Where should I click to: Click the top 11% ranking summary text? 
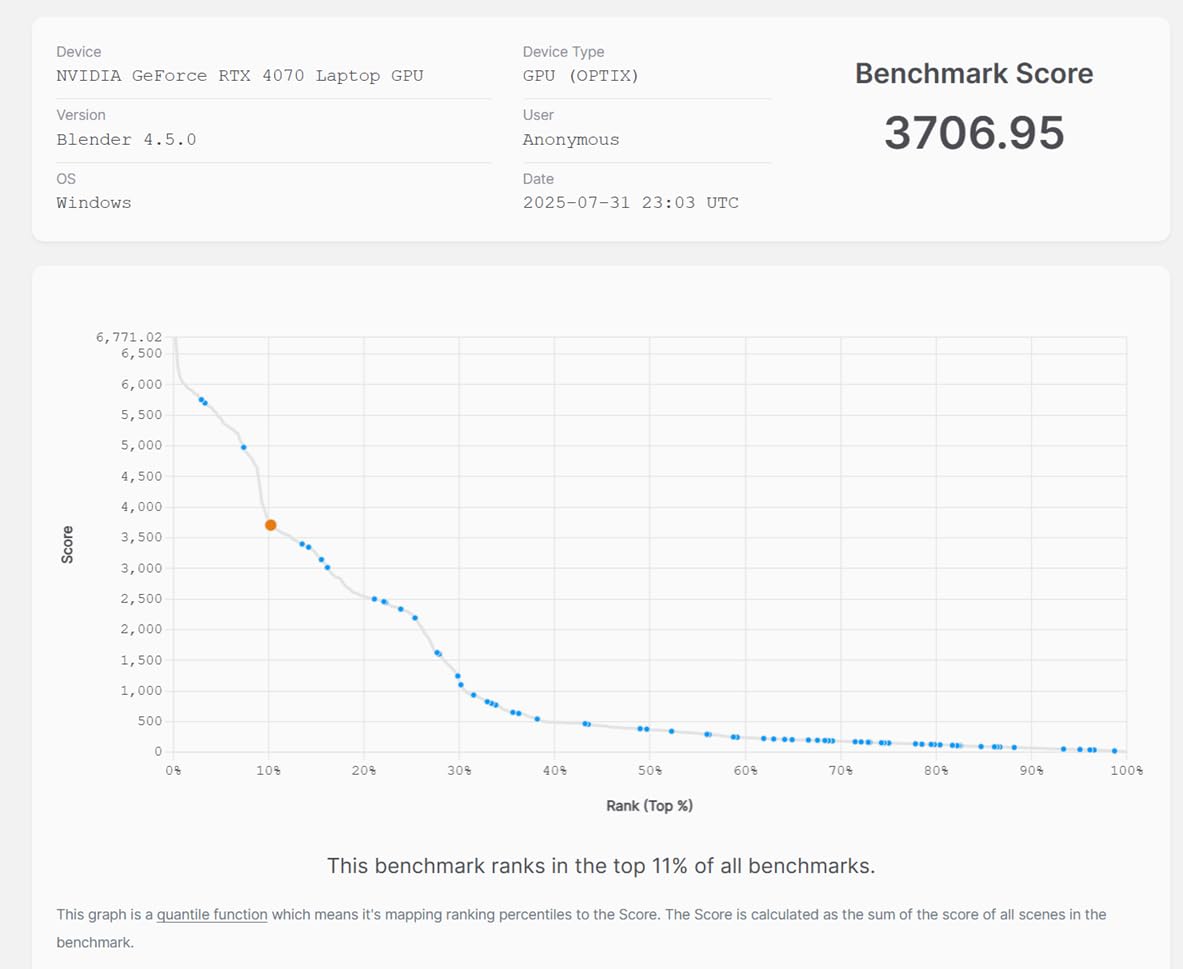click(x=600, y=866)
